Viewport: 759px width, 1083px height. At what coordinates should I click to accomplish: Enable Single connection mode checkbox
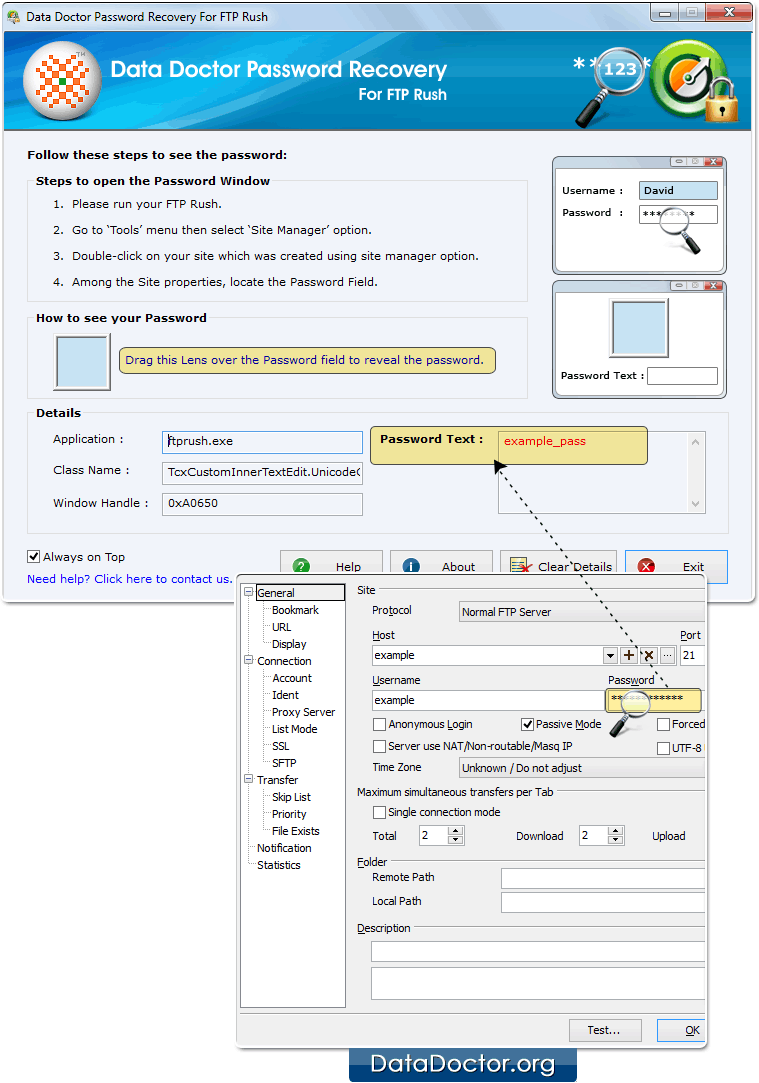pos(379,813)
